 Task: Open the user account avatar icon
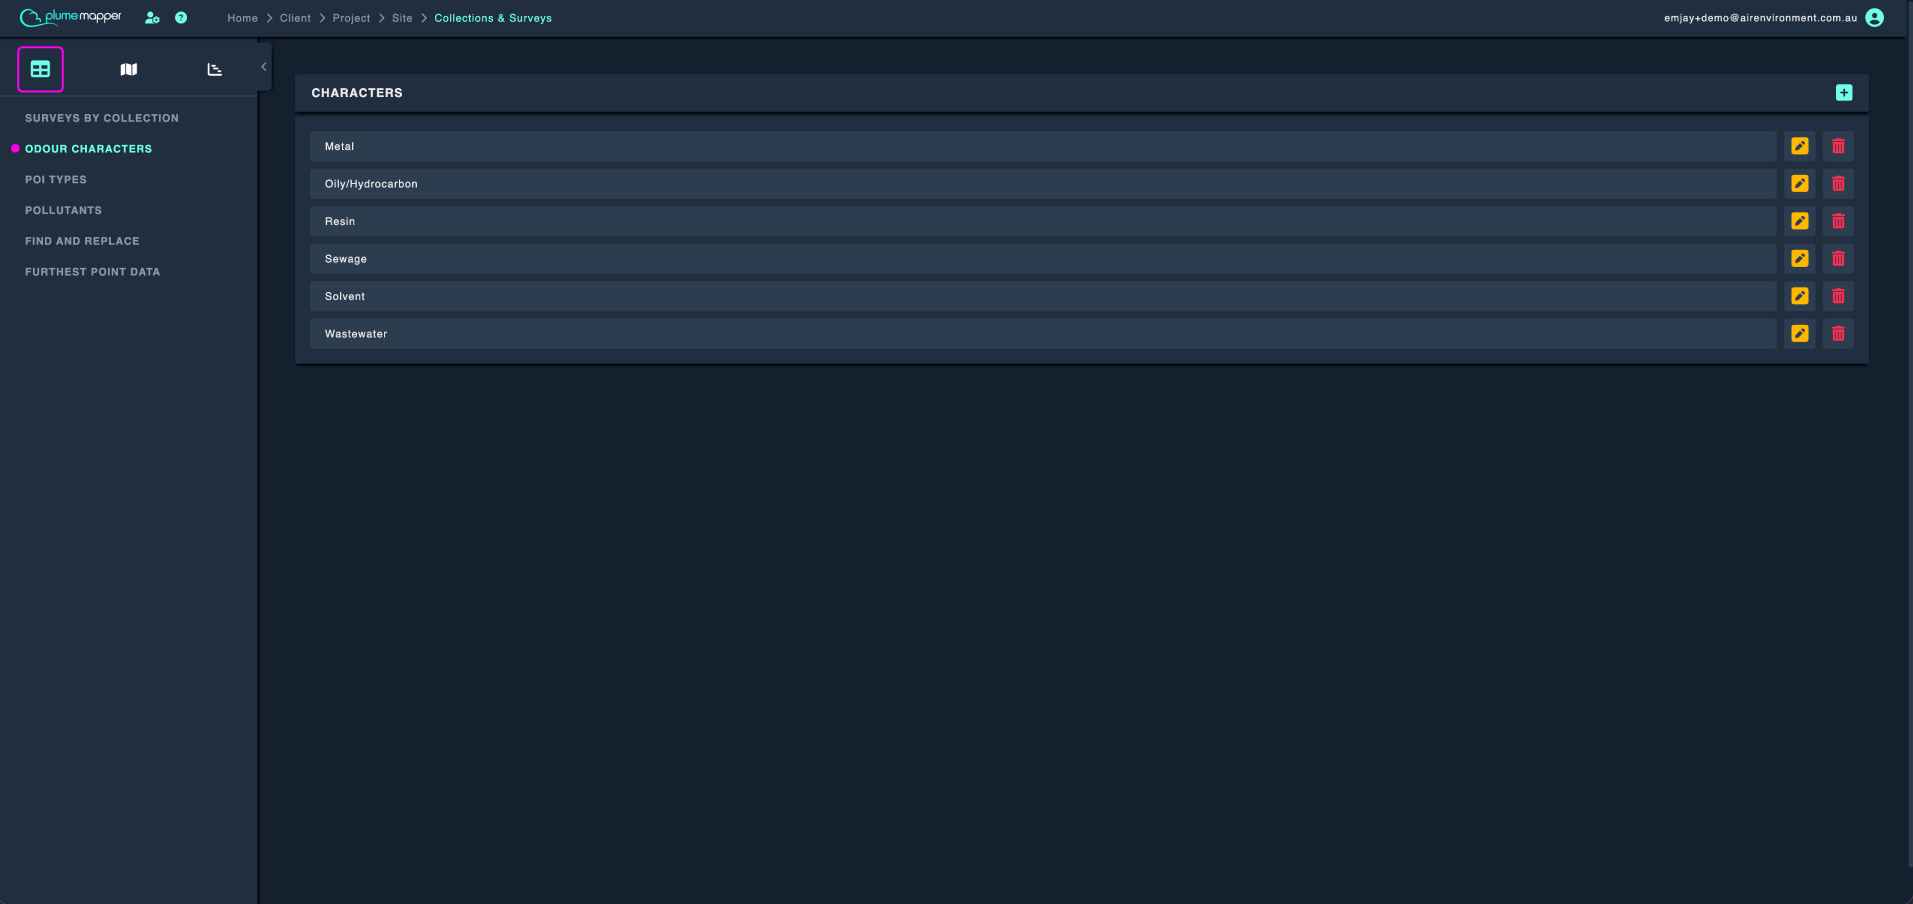point(1875,18)
